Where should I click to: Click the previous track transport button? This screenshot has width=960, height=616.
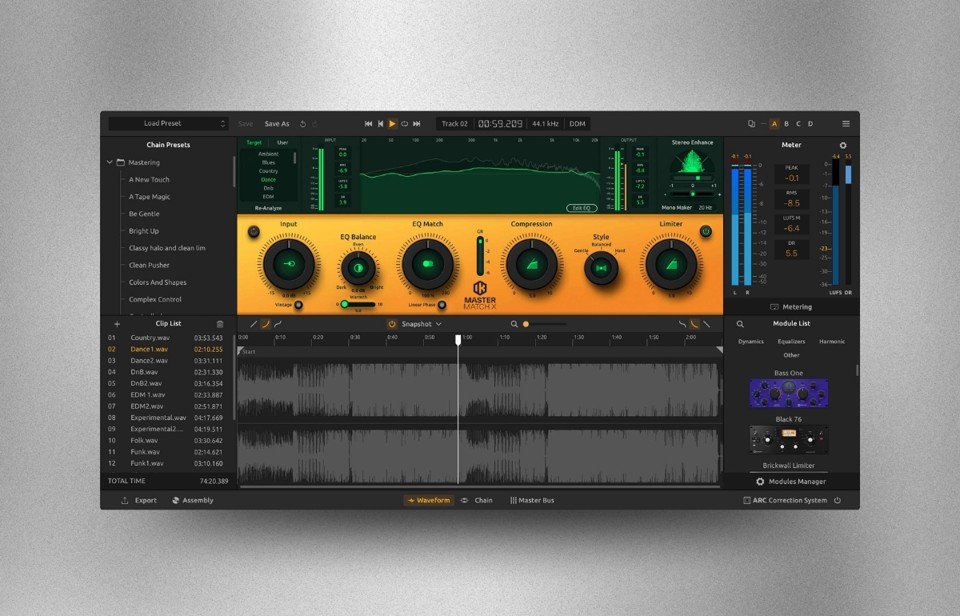pos(380,124)
